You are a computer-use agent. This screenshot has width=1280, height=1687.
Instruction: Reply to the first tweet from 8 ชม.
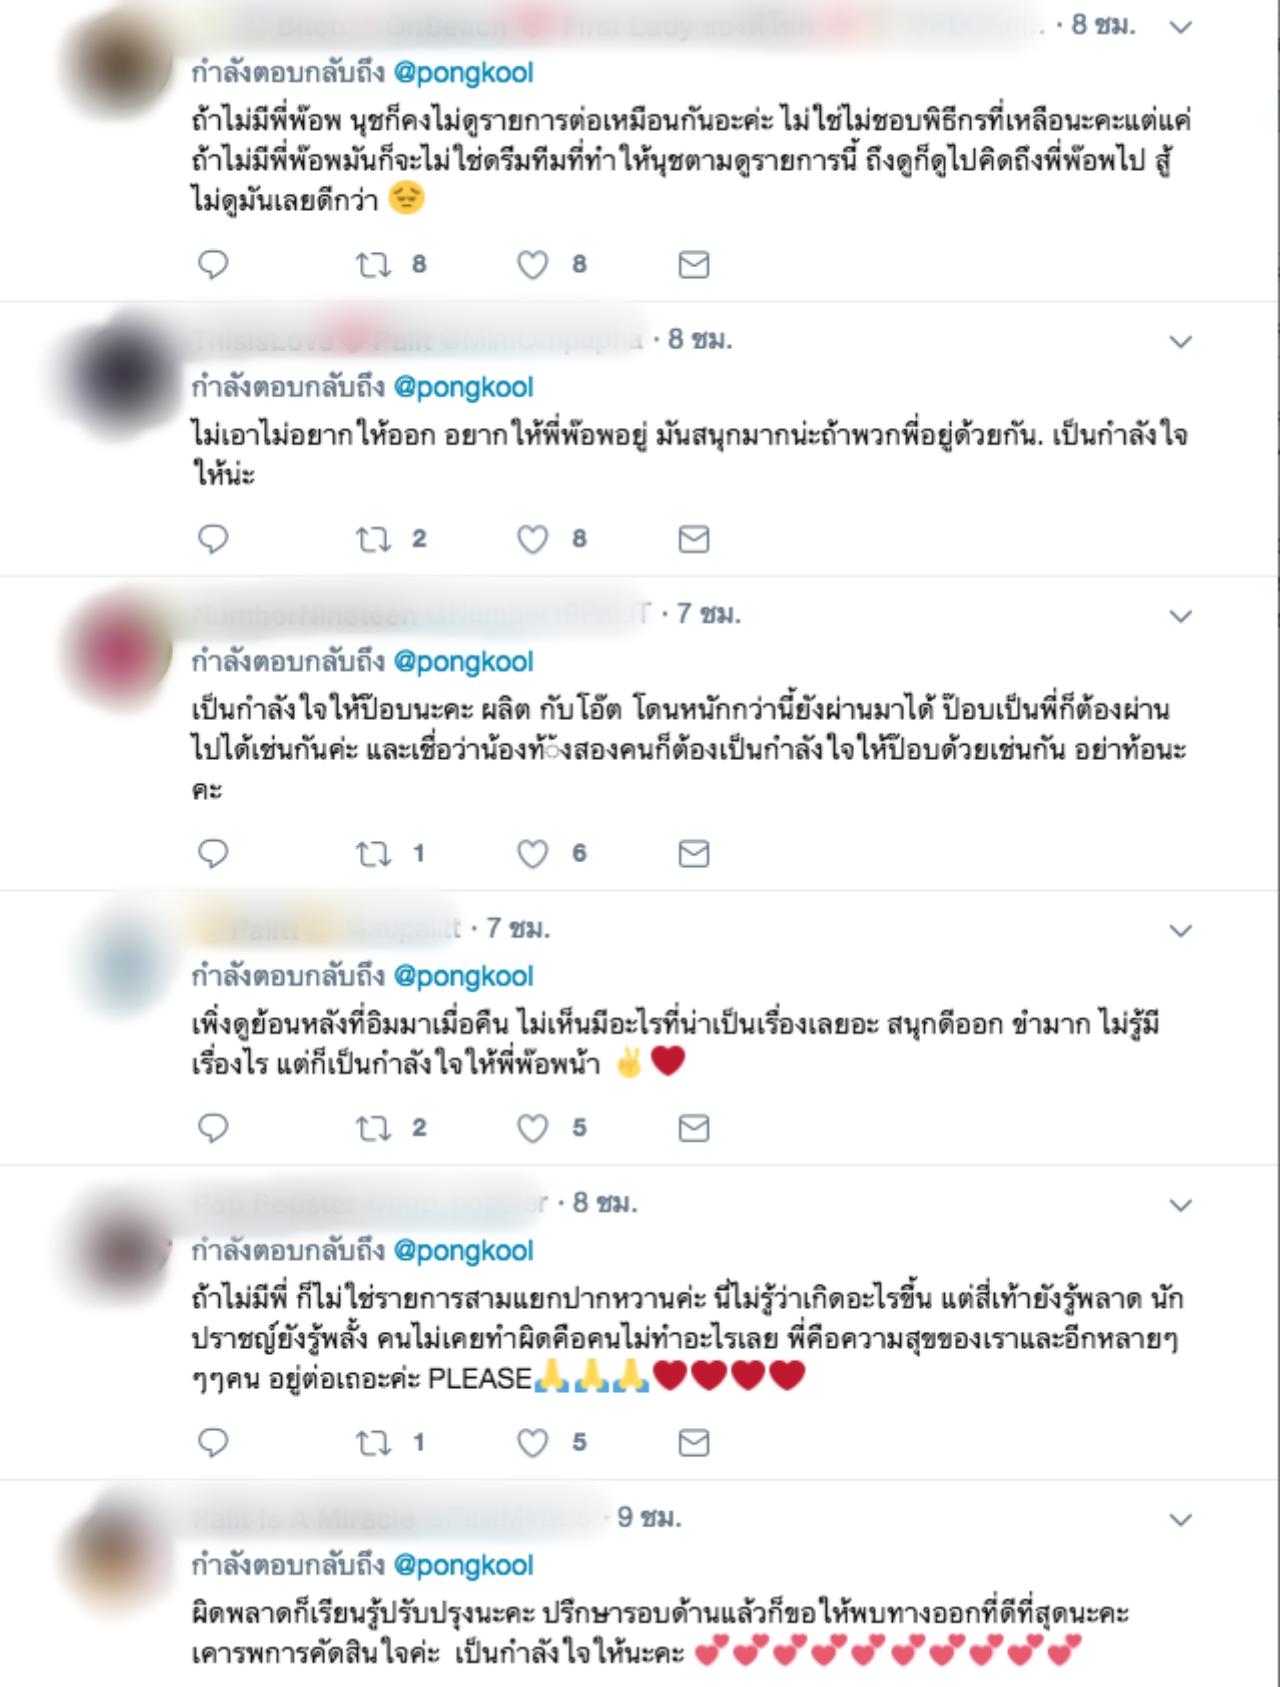[213, 264]
